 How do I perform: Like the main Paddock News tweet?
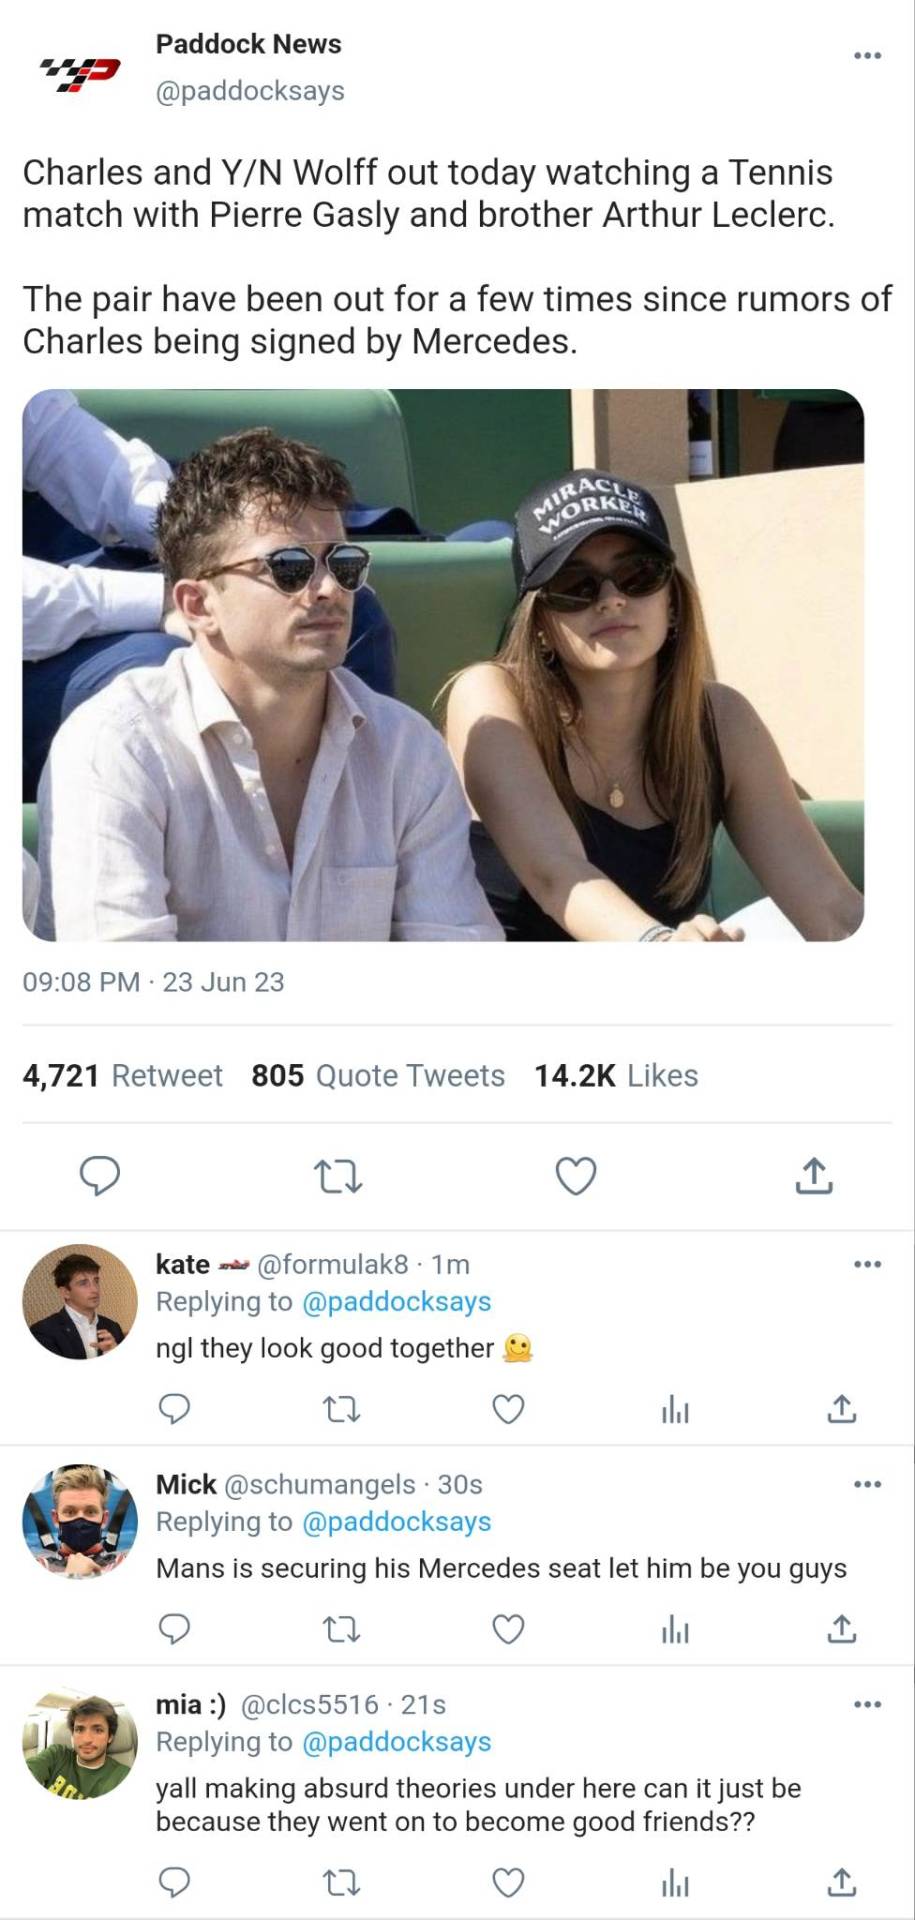pos(576,1176)
